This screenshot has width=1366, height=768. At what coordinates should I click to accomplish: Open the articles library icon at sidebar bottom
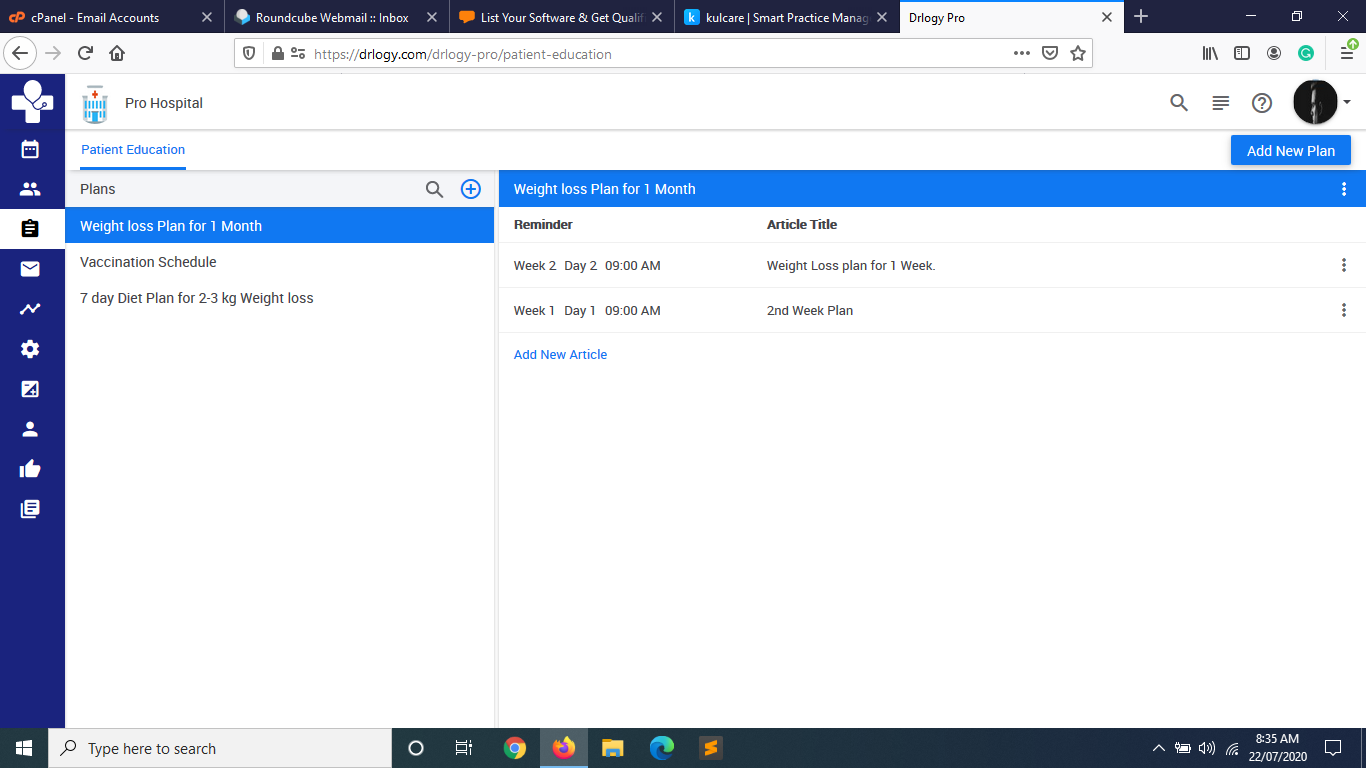tap(30, 508)
